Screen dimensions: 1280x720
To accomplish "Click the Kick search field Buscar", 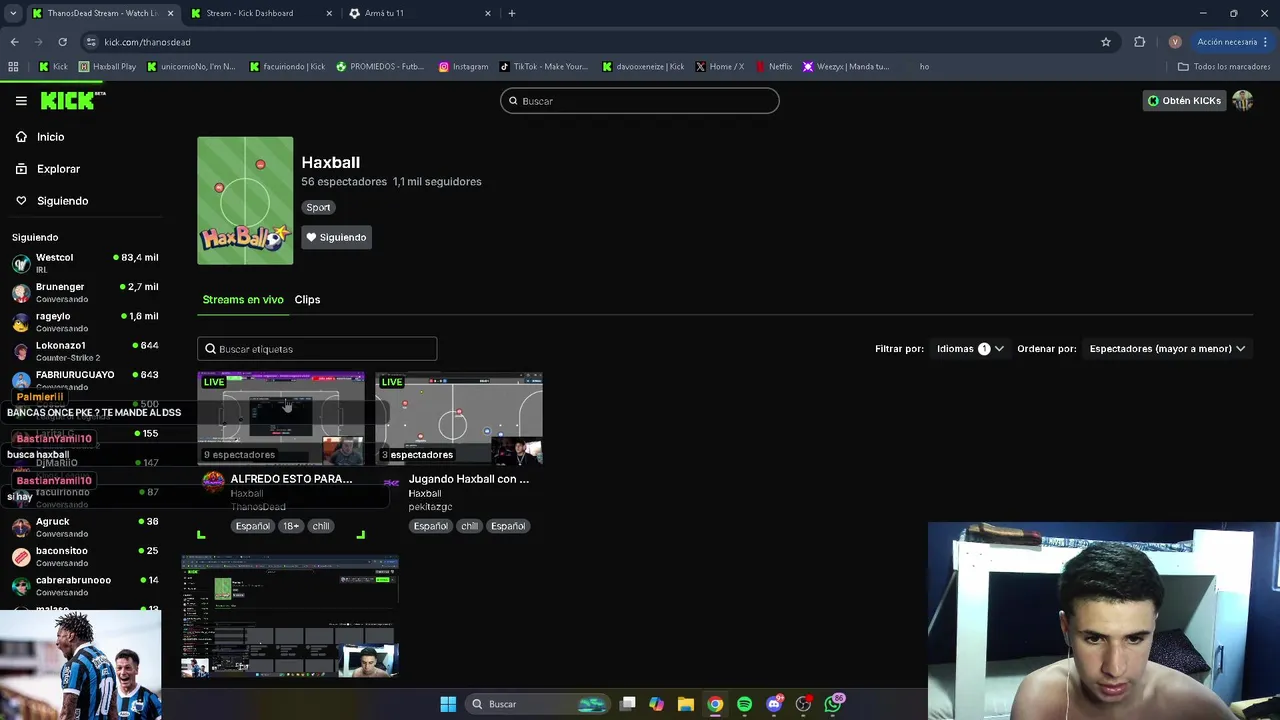I will 639,101.
